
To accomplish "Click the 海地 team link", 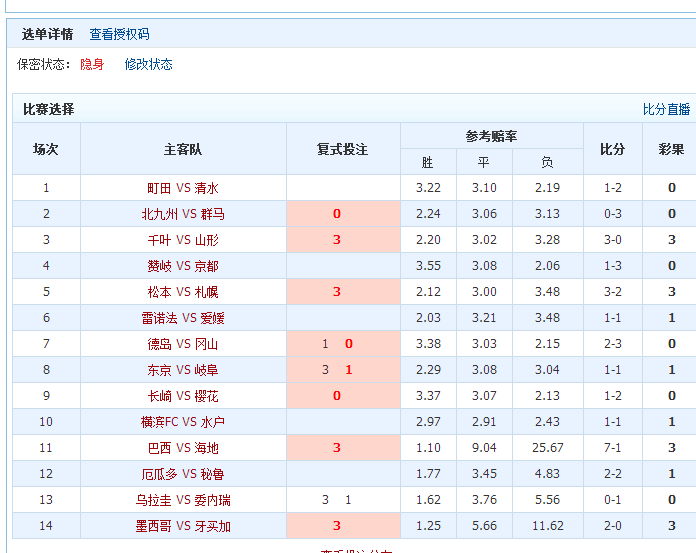I will click(206, 448).
